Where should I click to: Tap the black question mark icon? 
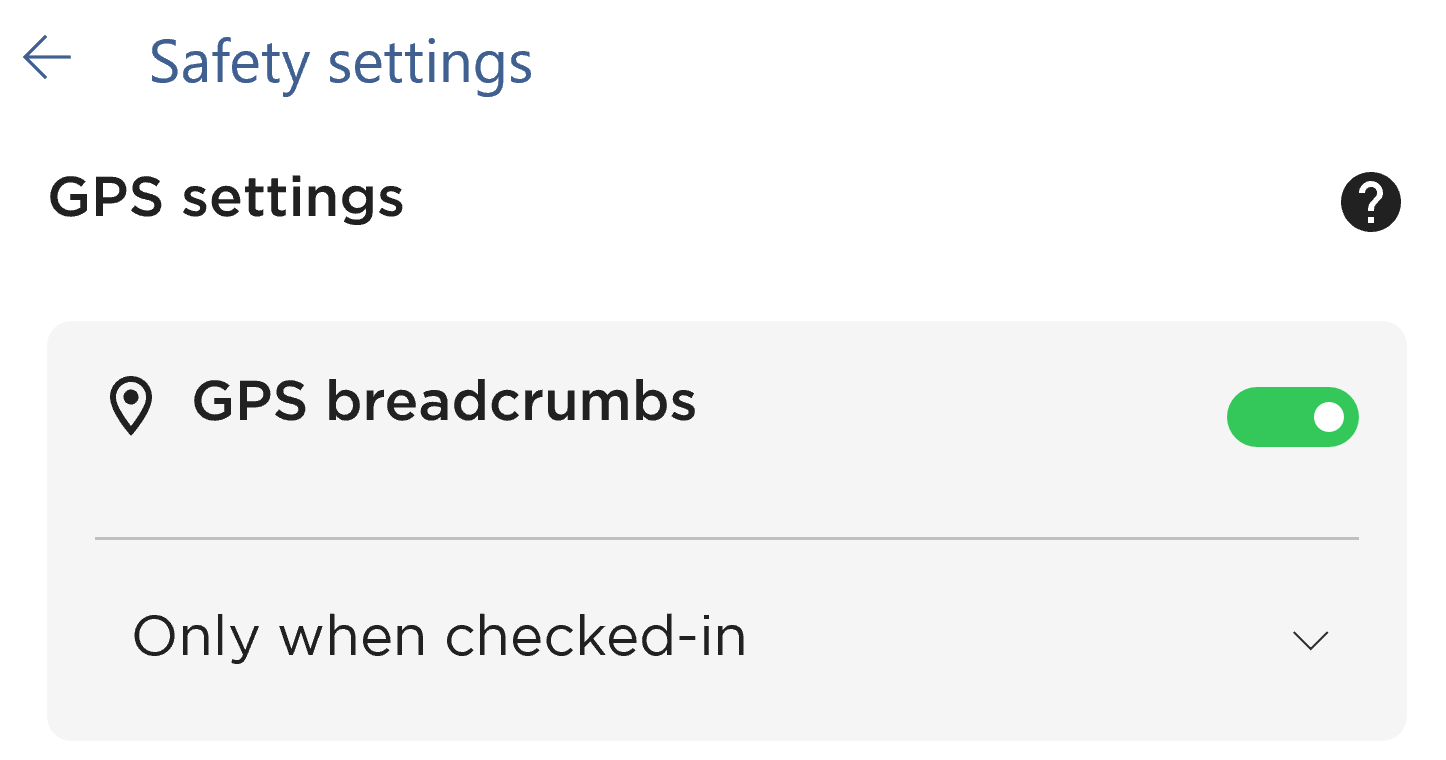click(1370, 202)
